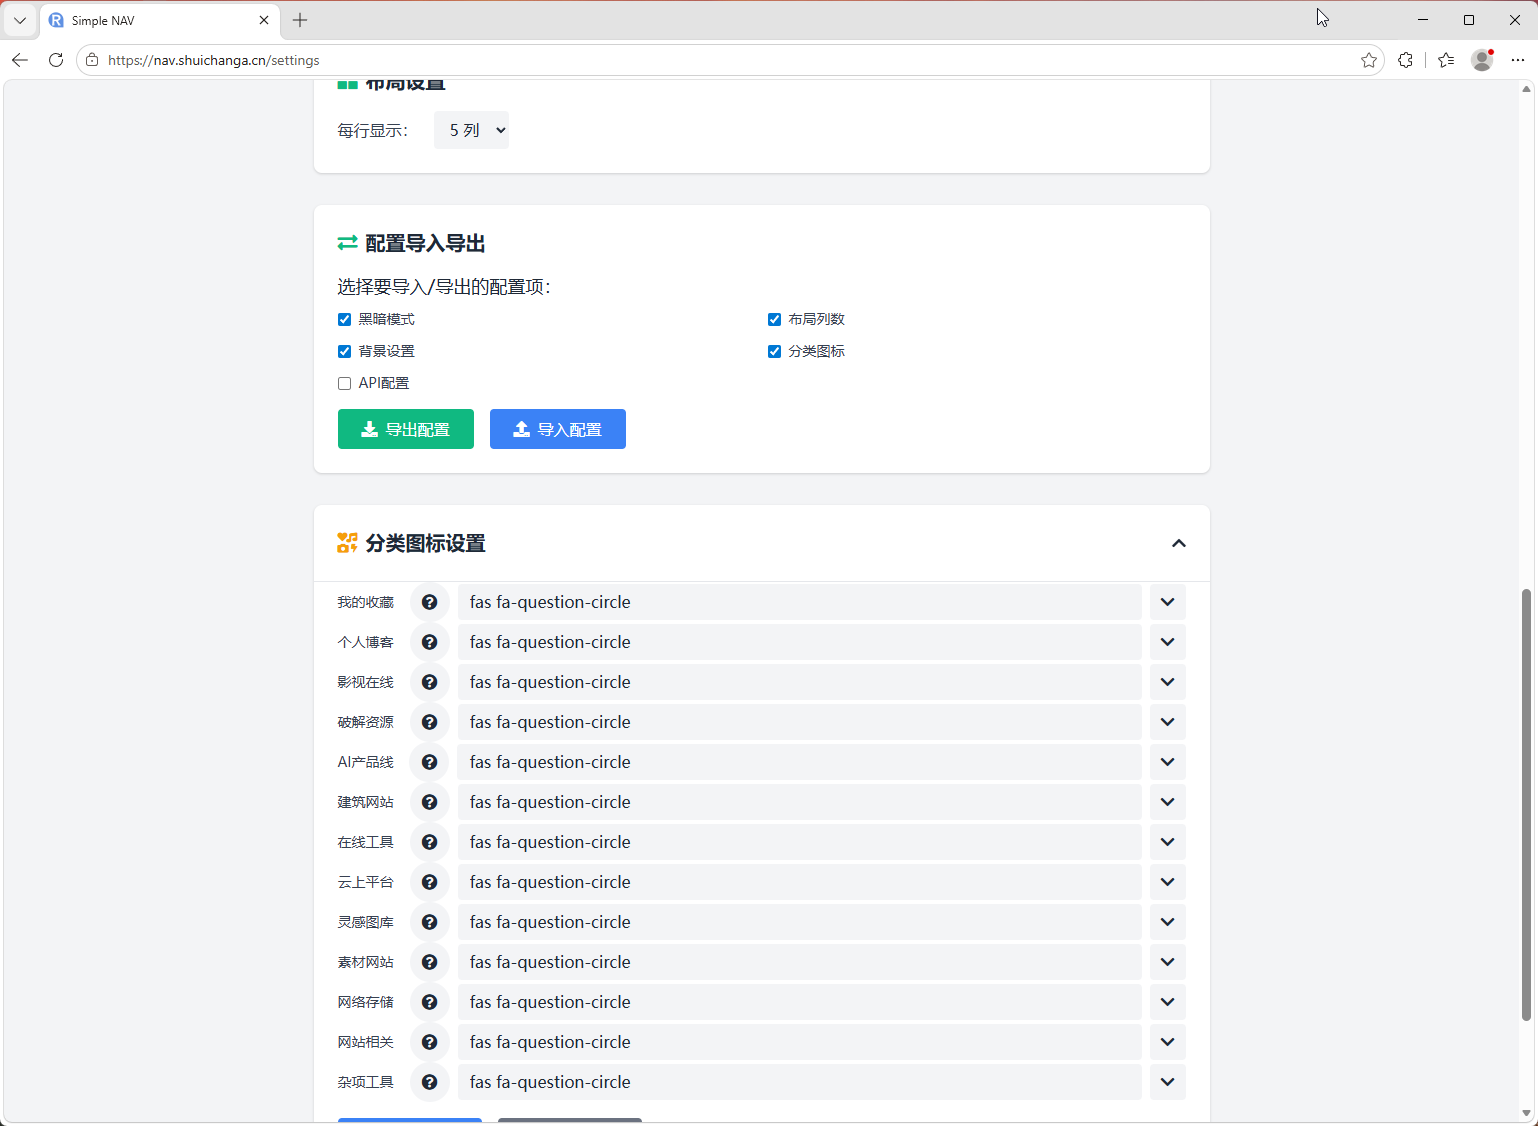The image size is (1538, 1126).
Task: Uncheck the 布局列数 checkbox
Action: 774,319
